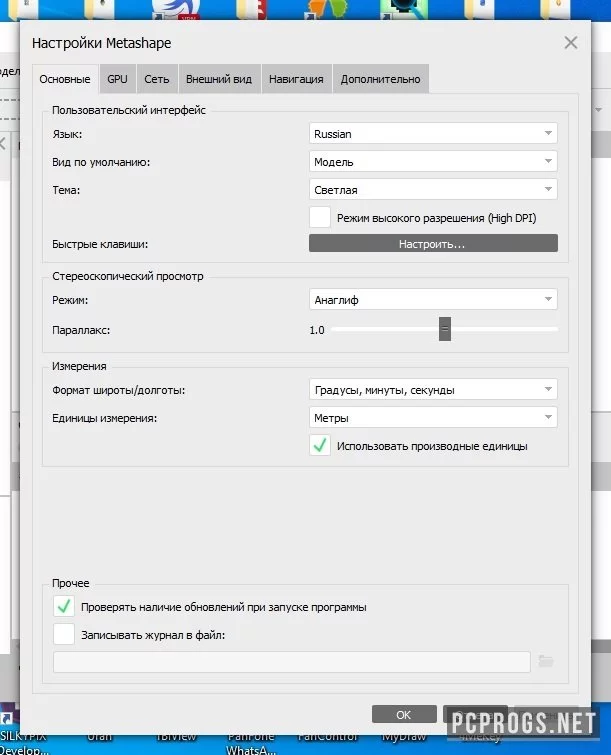611x755 pixels.
Task: Switch to Внешний вид tab
Action: pyautogui.click(x=219, y=79)
